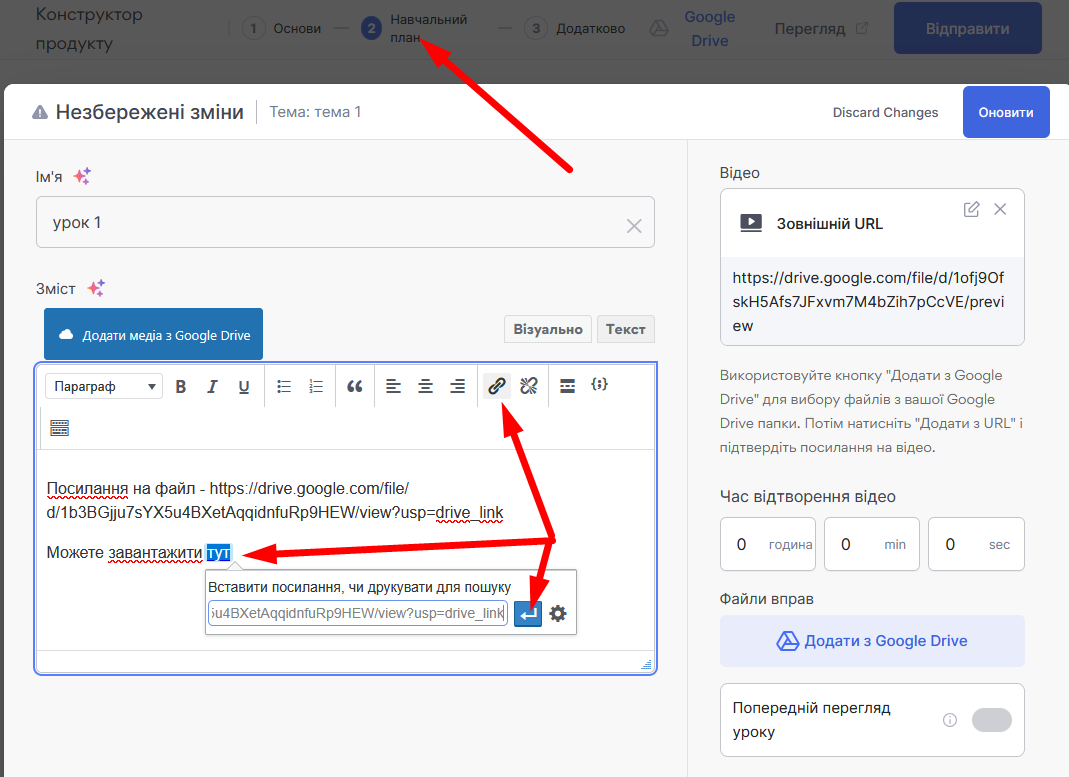The height and width of the screenshot is (777, 1069).
Task: Insert a bulleted list
Action: tap(284, 387)
